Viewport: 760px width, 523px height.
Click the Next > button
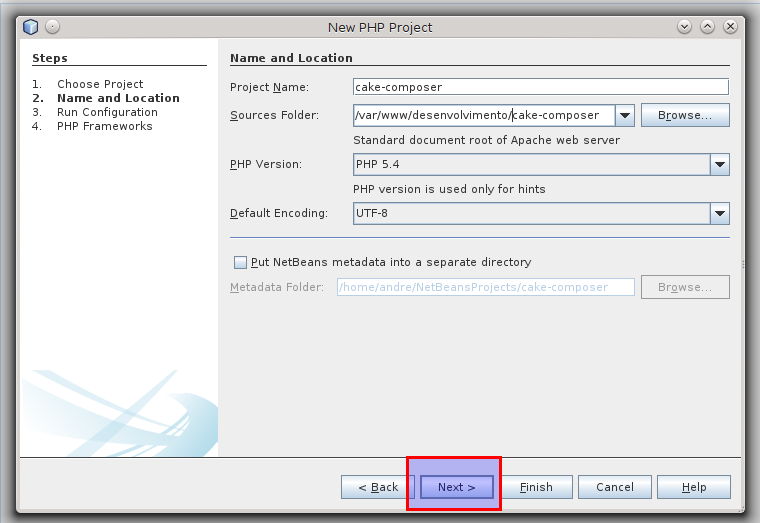(457, 487)
